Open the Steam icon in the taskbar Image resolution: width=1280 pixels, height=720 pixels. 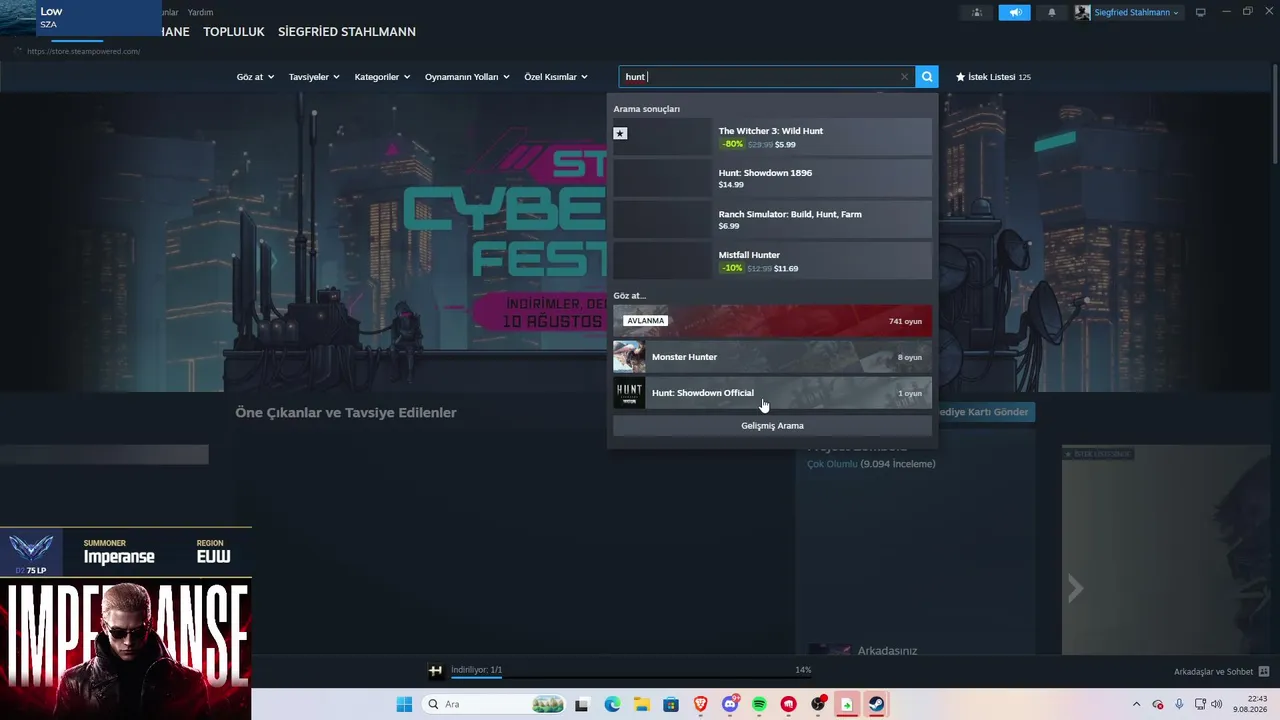pos(876,704)
